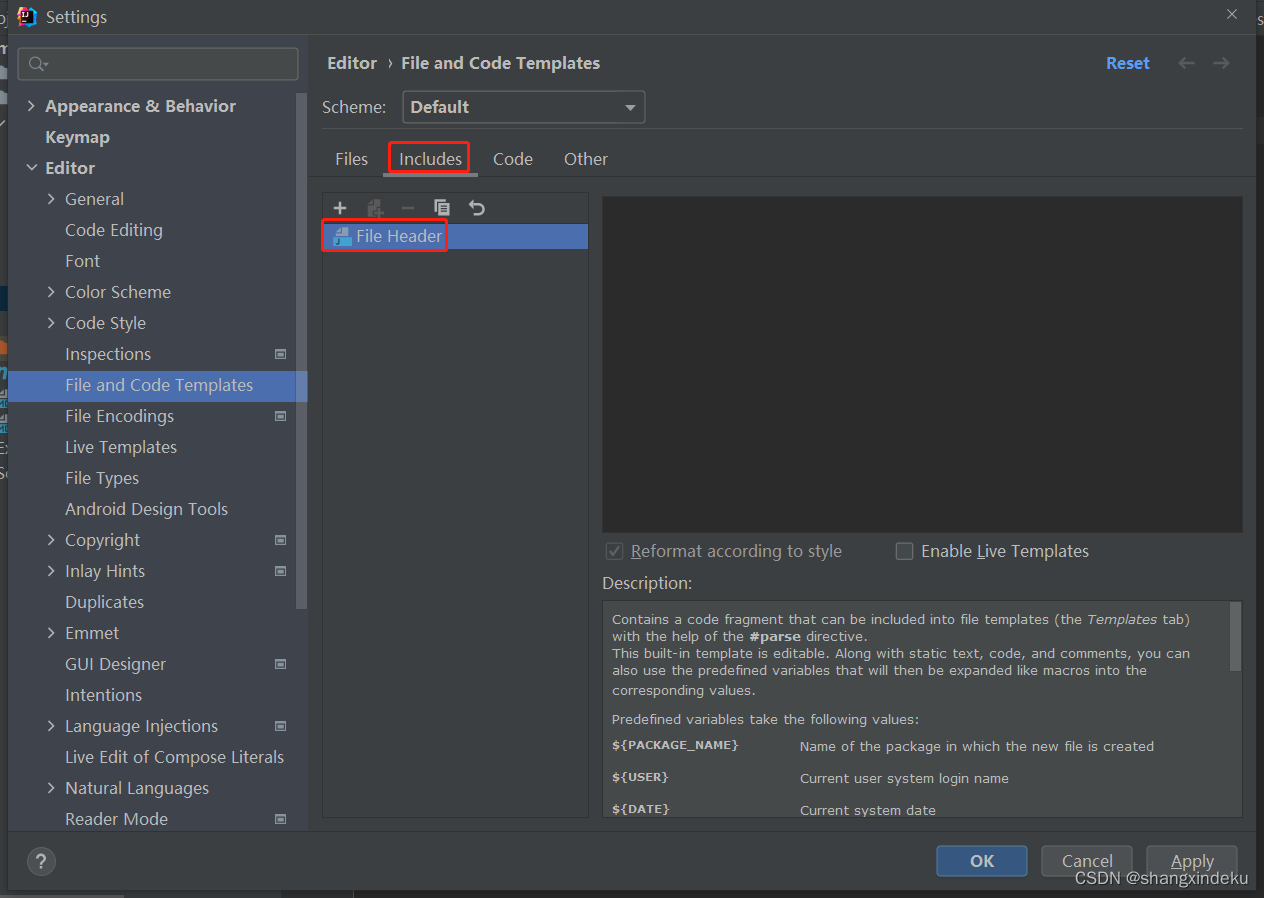This screenshot has width=1264, height=898.
Task: Switch to the Files tab
Action: [351, 159]
